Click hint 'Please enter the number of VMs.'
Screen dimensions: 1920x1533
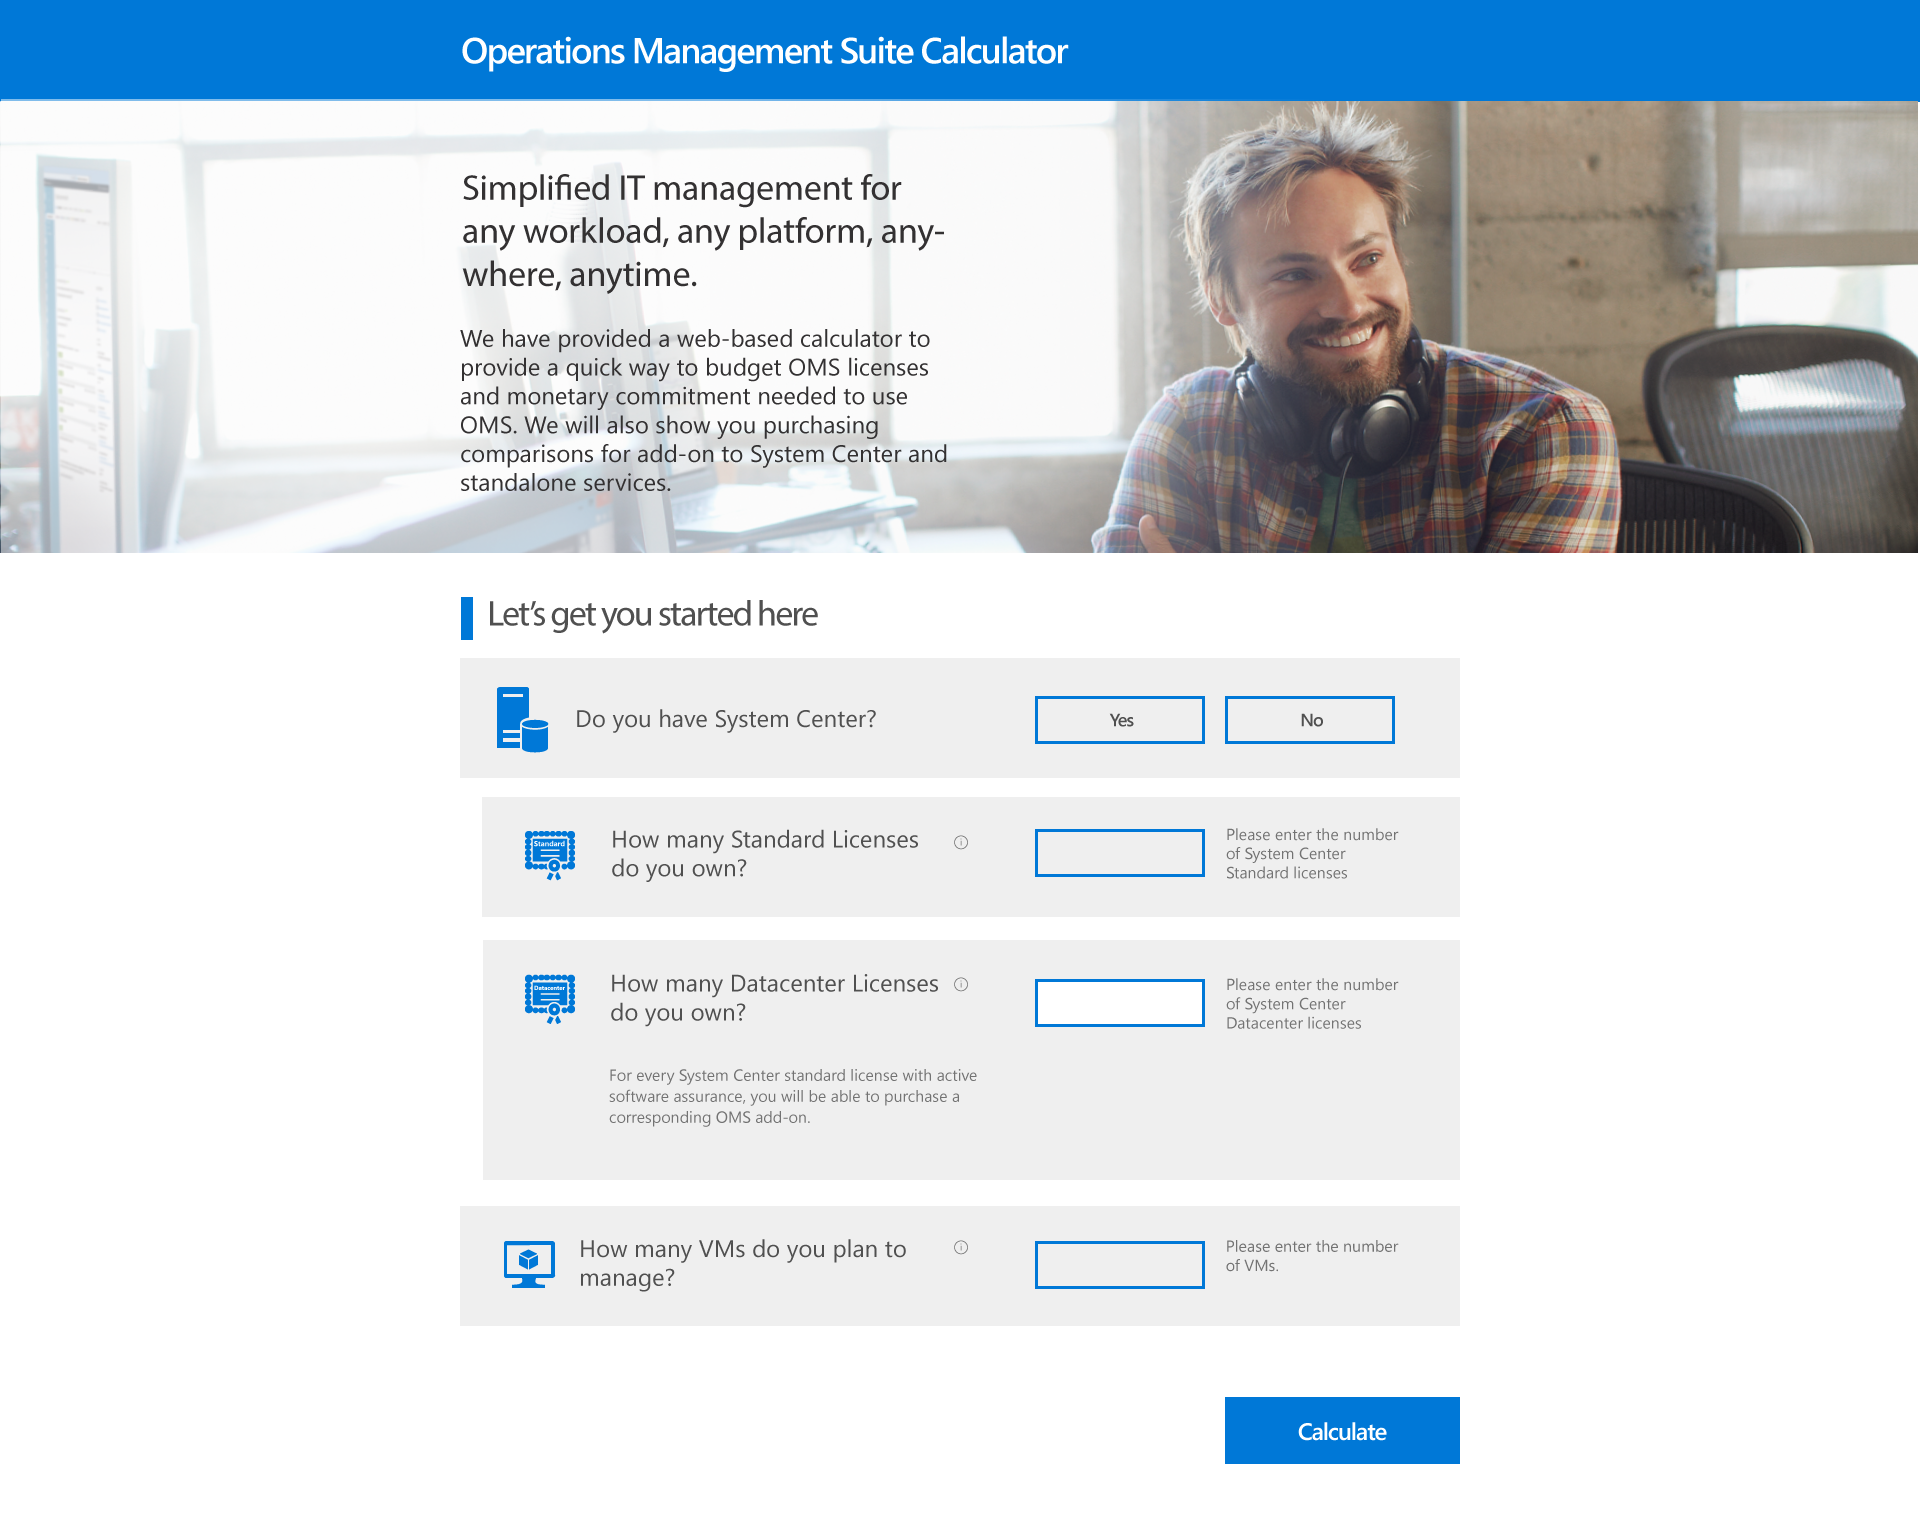click(1312, 1256)
